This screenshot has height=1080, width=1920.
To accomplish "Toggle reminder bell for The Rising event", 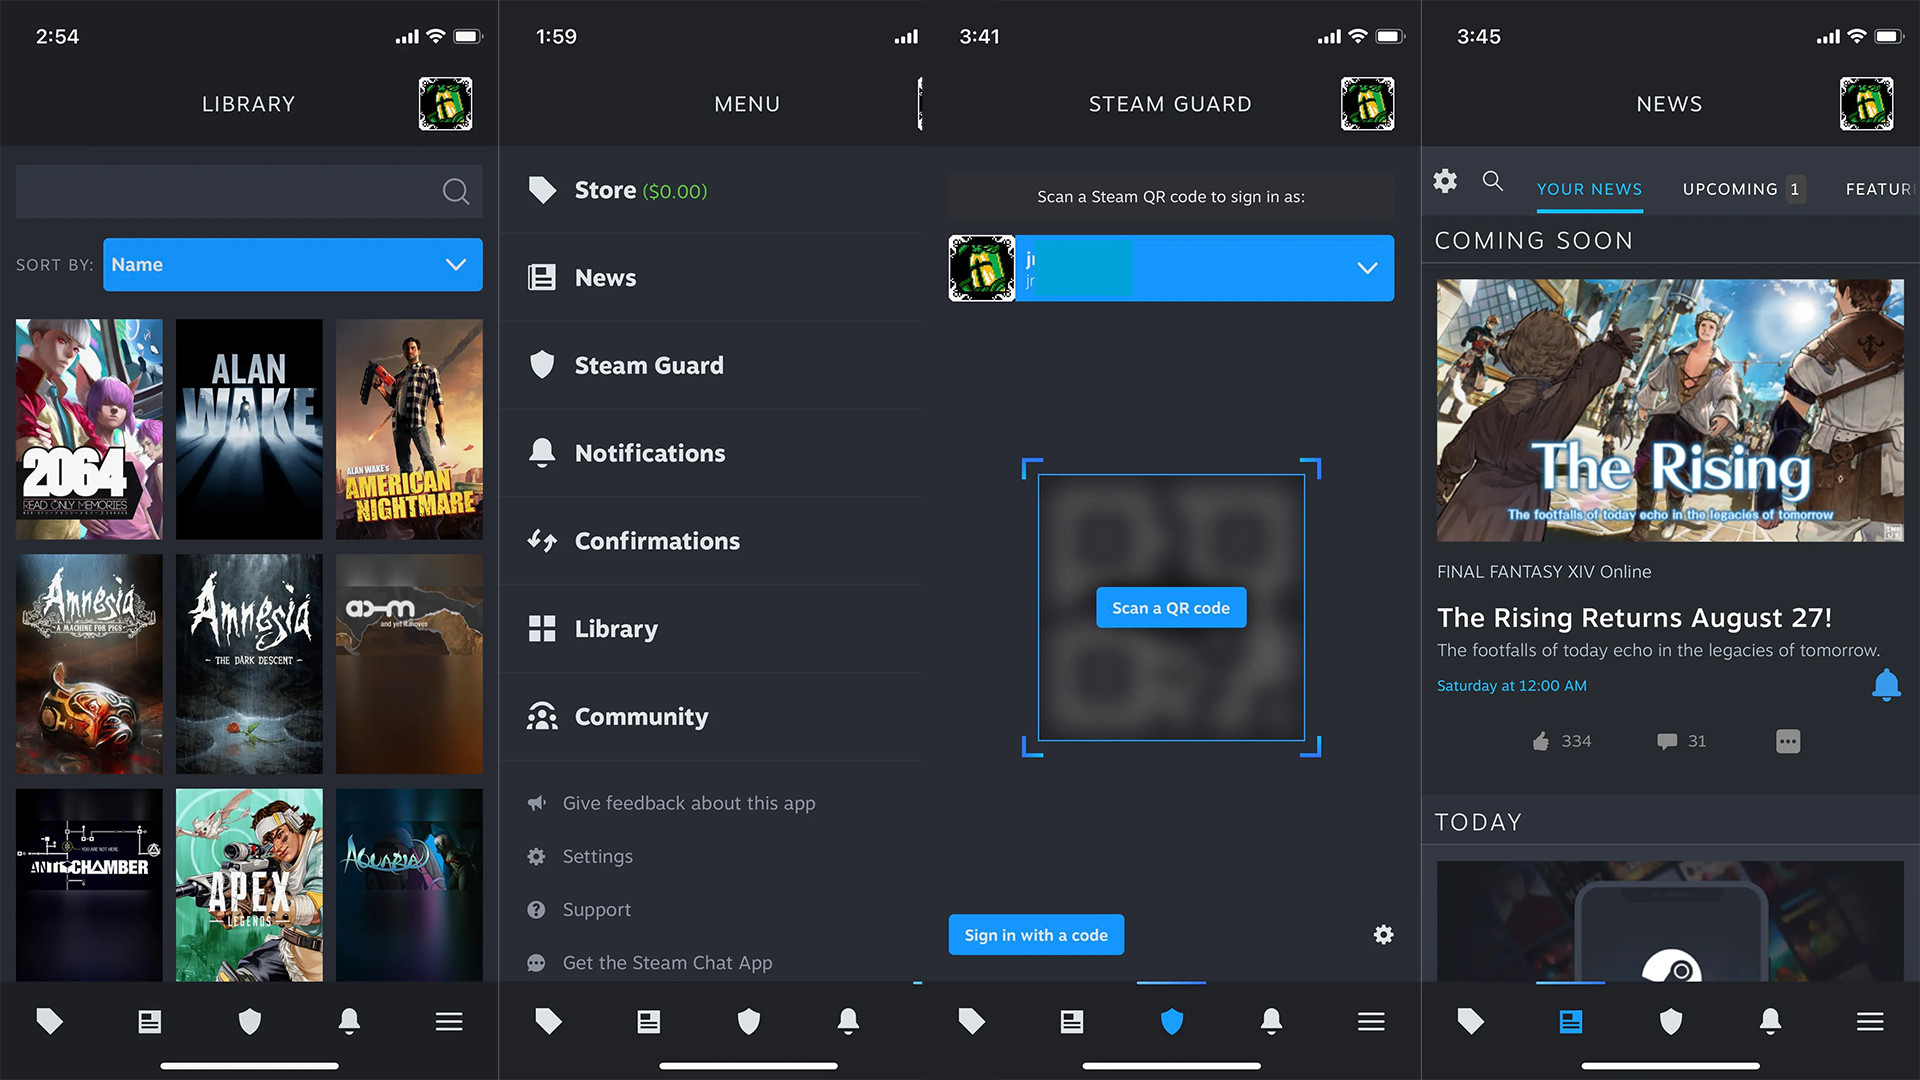I will point(1886,685).
